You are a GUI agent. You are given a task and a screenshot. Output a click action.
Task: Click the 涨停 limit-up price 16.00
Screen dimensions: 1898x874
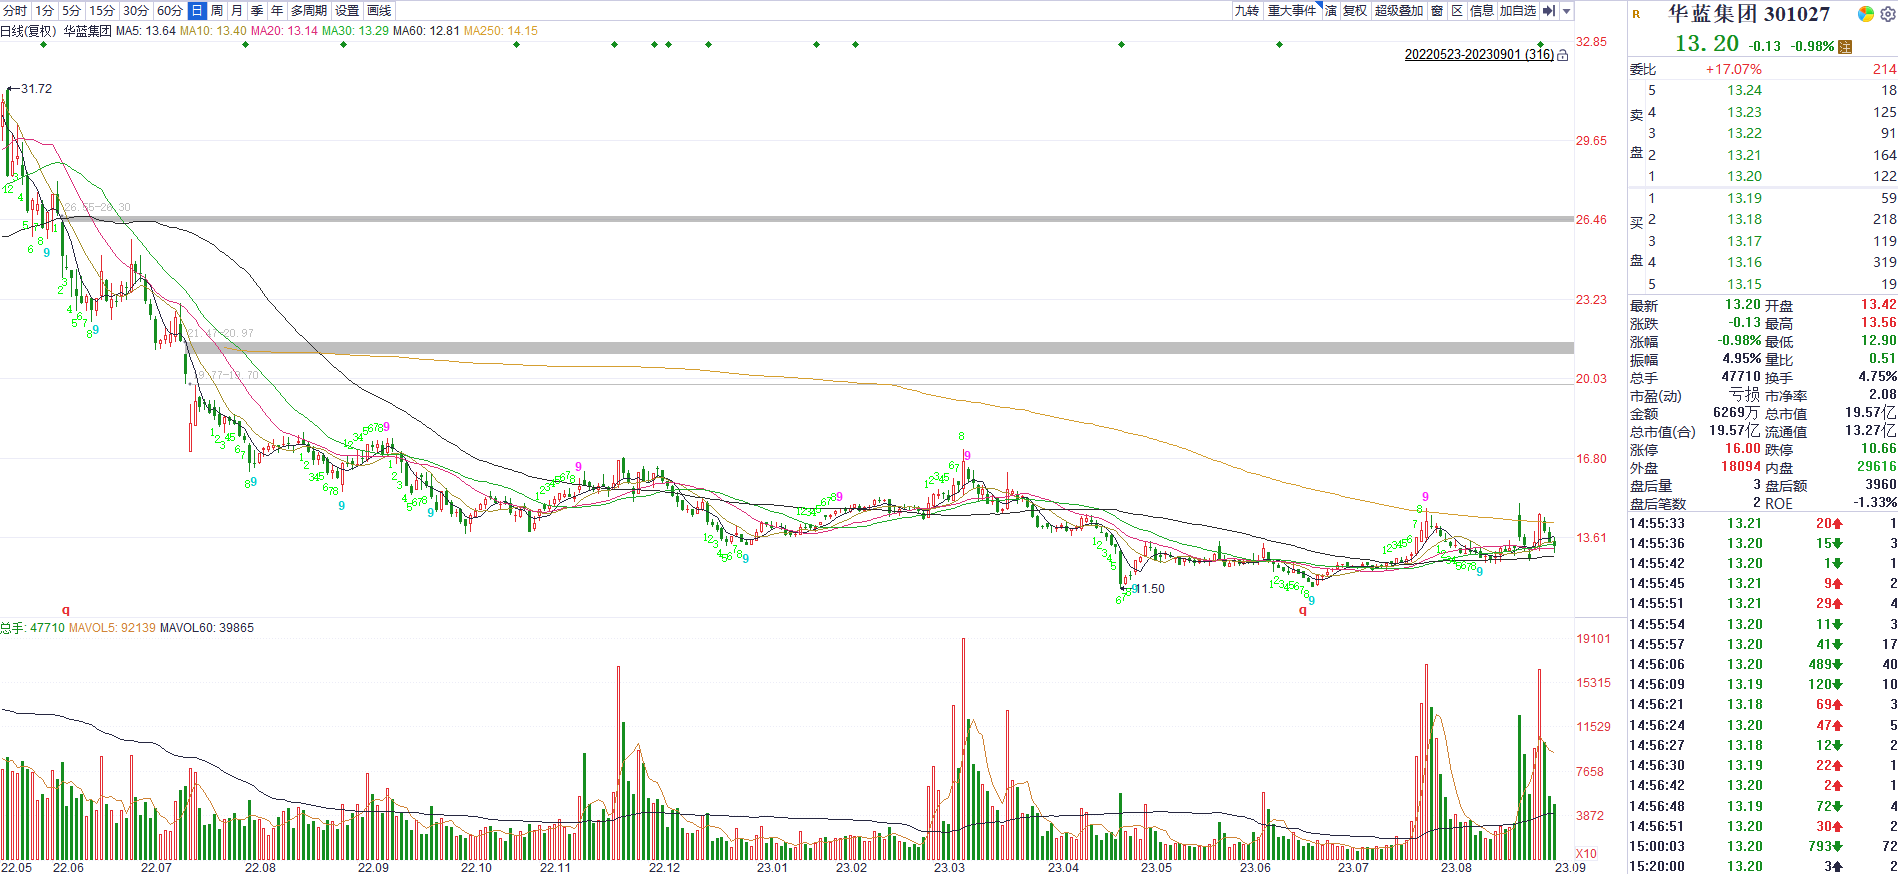(x=1742, y=449)
